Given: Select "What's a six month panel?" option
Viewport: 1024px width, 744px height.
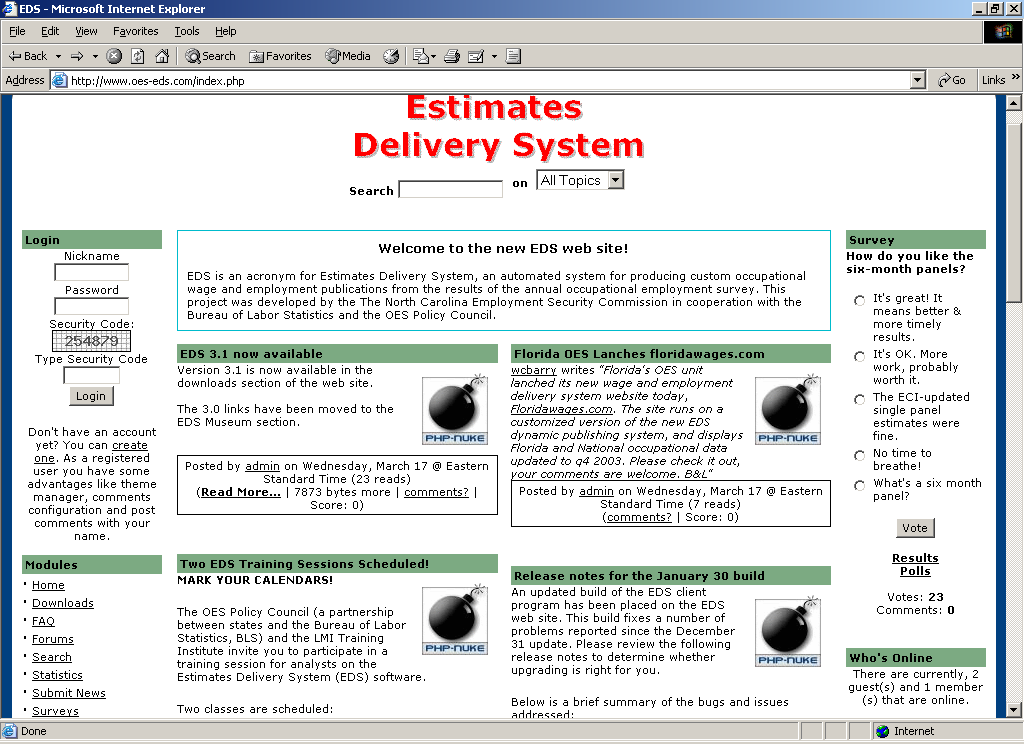Looking at the screenshot, I should (860, 486).
